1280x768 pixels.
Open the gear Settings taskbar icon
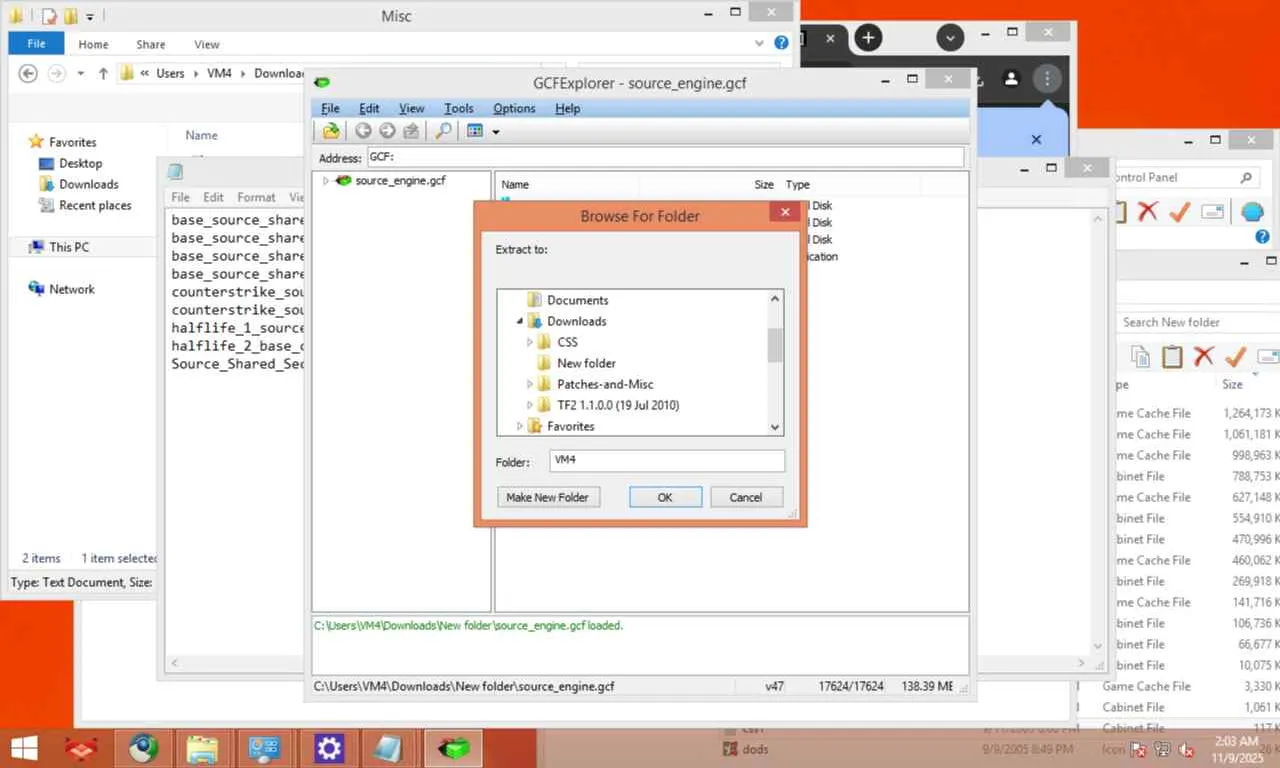[328, 748]
